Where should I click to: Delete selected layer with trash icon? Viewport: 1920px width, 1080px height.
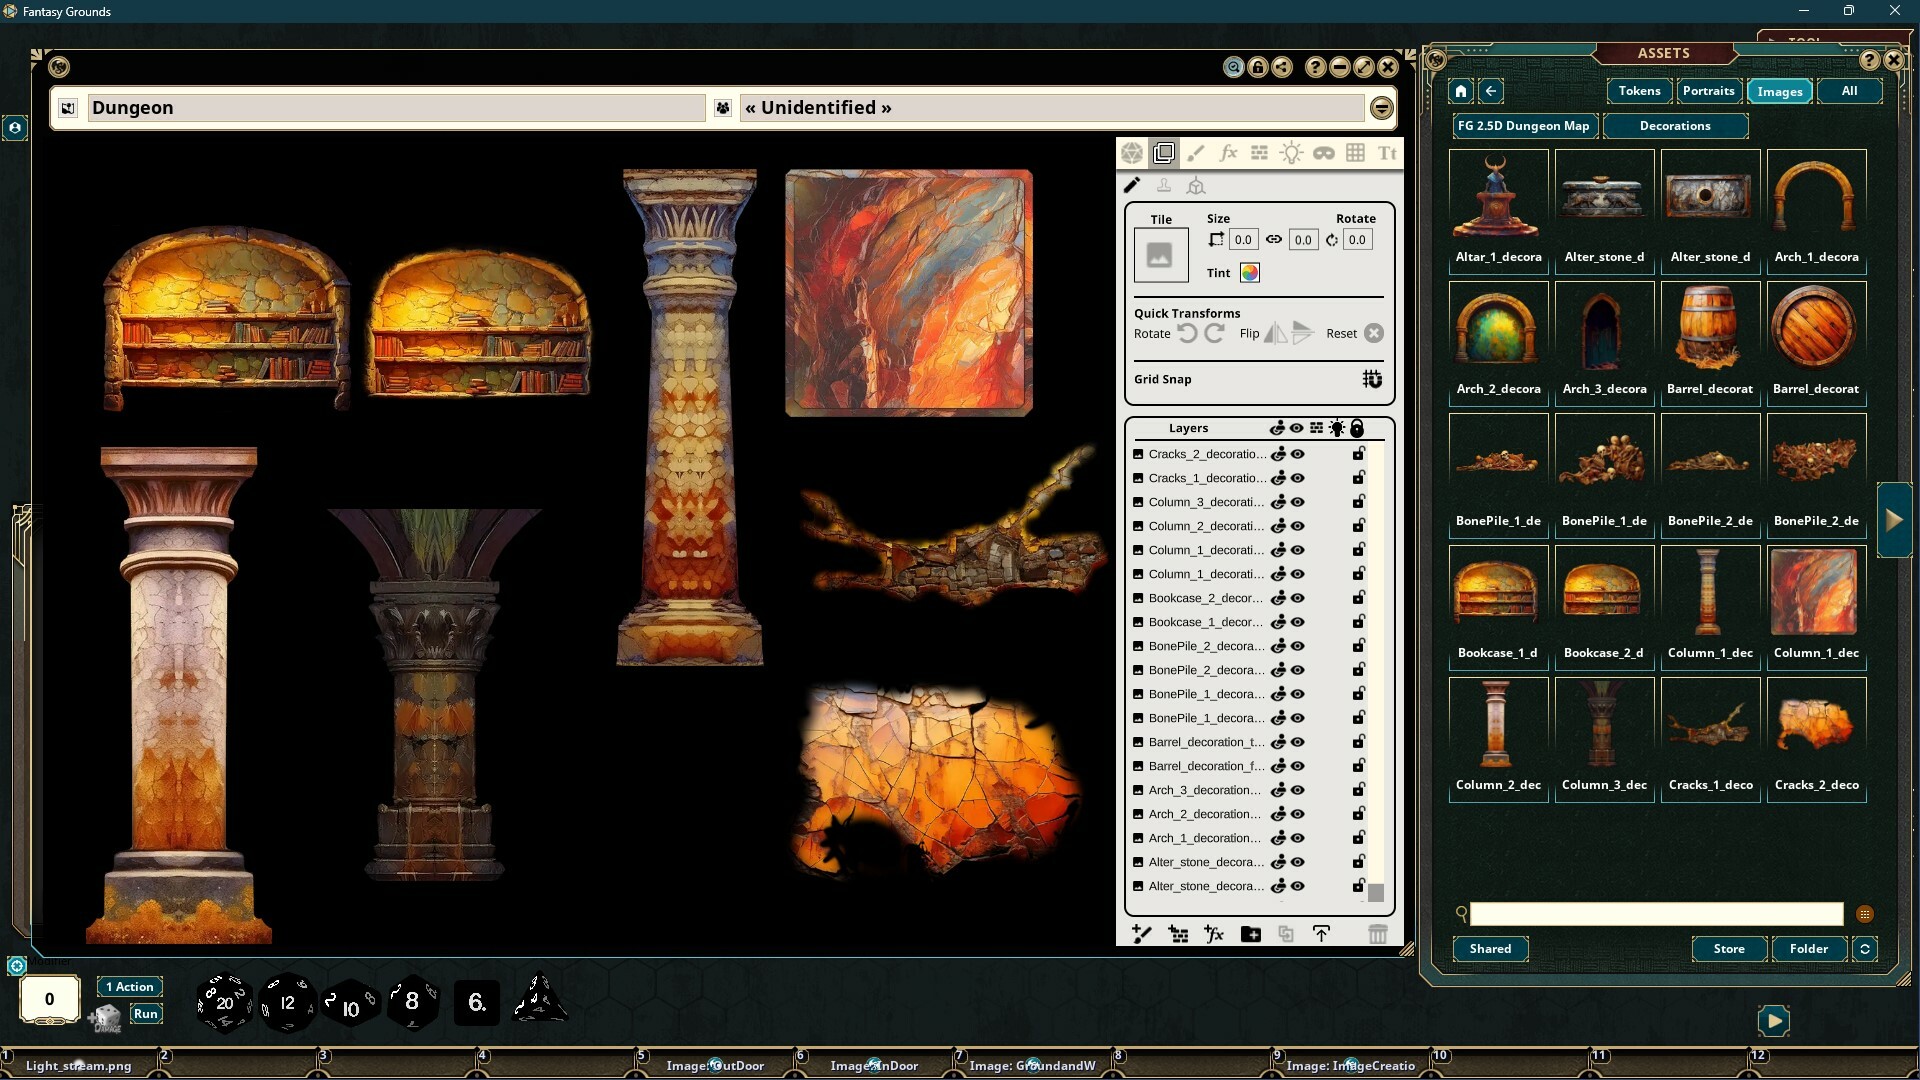1379,933
